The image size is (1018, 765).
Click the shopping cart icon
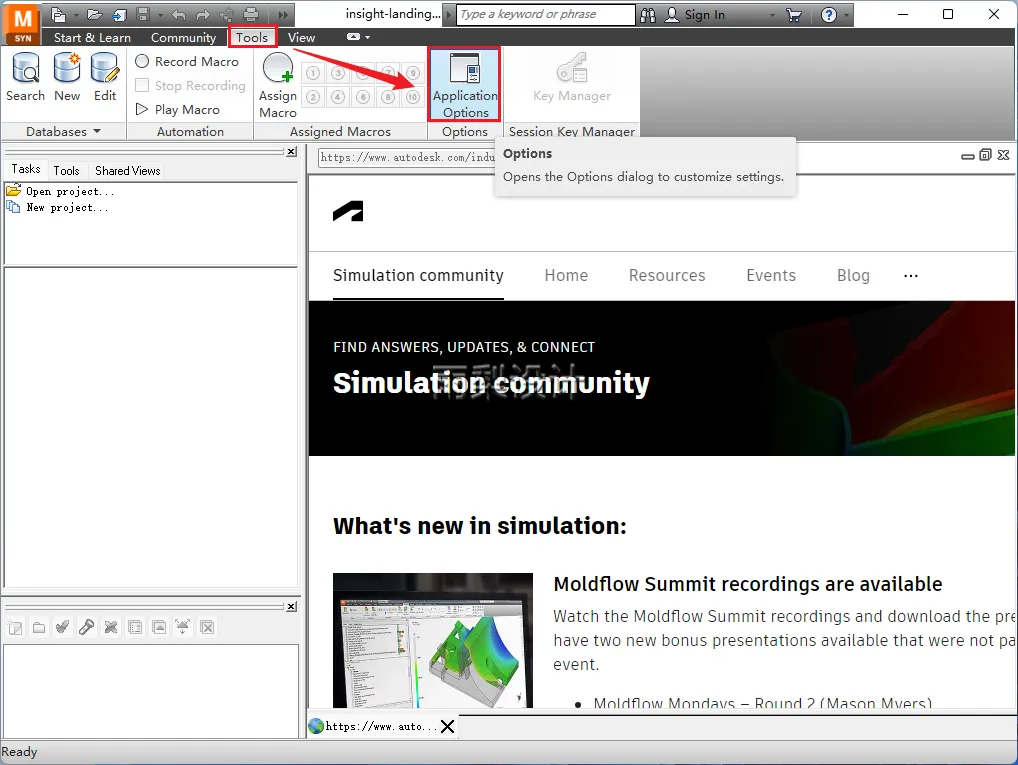click(x=794, y=15)
